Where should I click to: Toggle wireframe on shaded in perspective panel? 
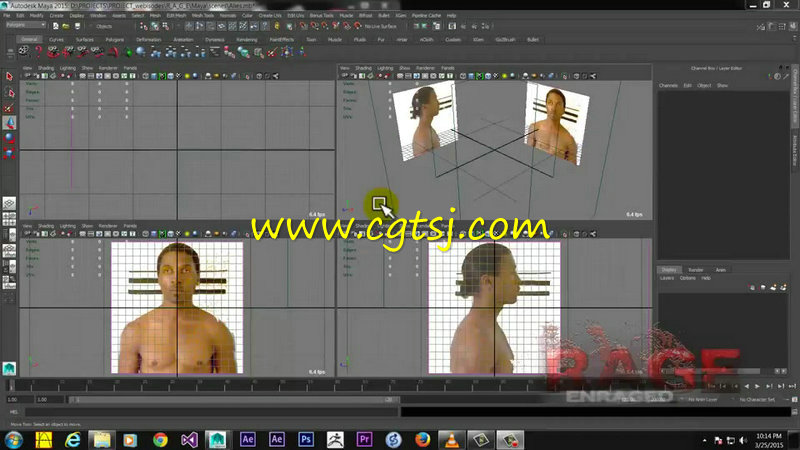[488, 76]
